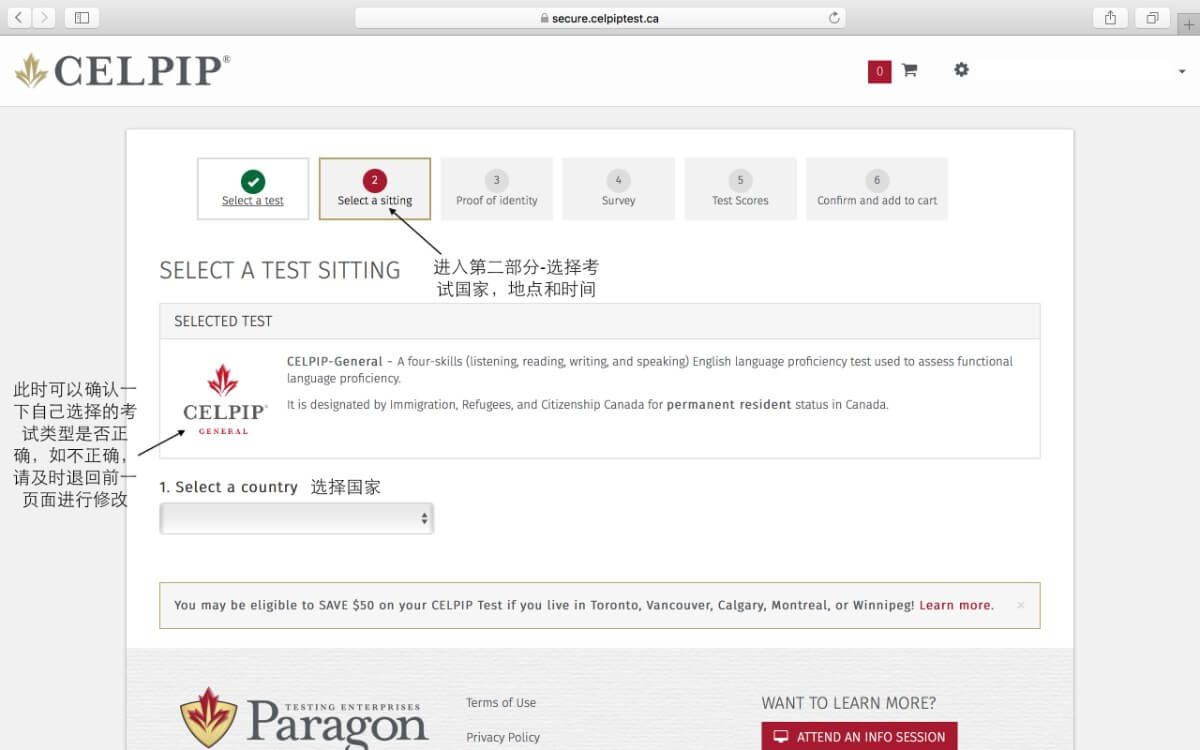This screenshot has height=750, width=1200.
Task: Dismiss the SAVE $50 notice with the x
Action: point(1020,605)
